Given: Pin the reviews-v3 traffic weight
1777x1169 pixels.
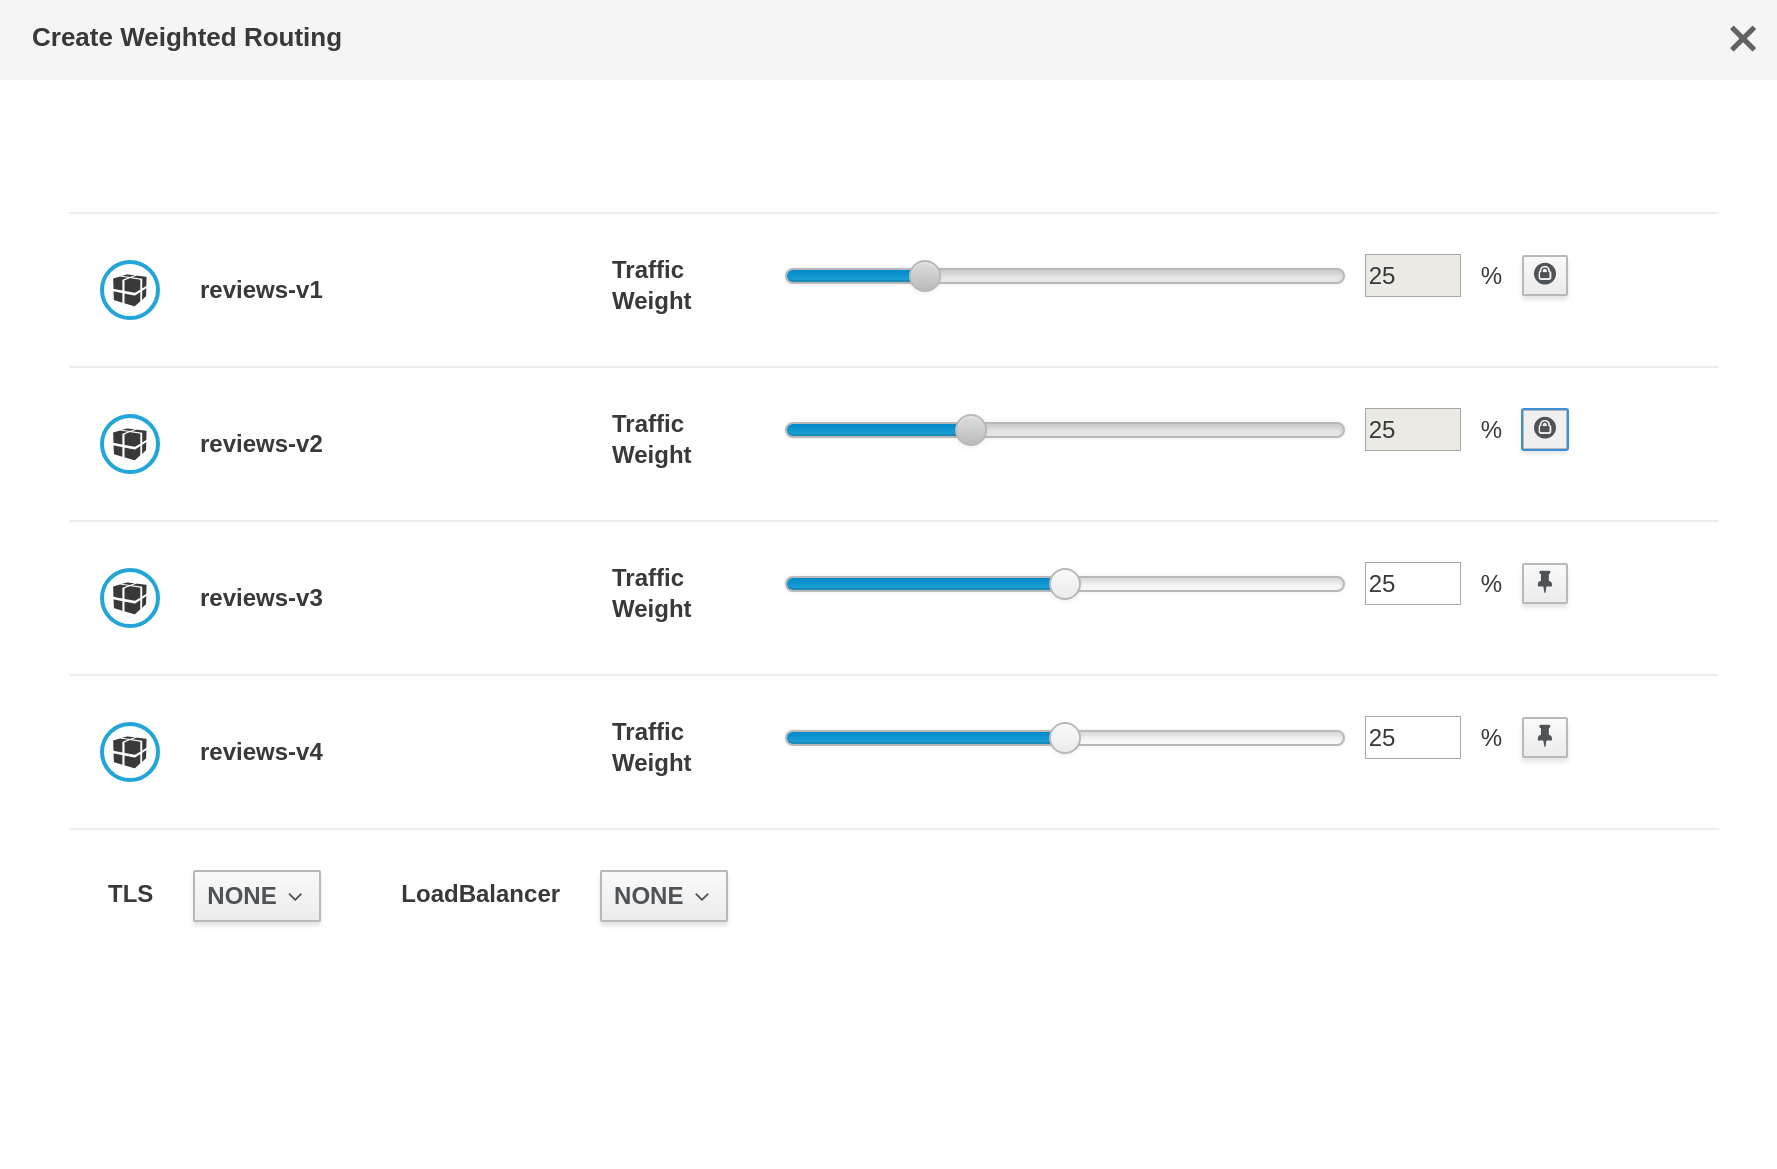Looking at the screenshot, I should click(x=1545, y=583).
